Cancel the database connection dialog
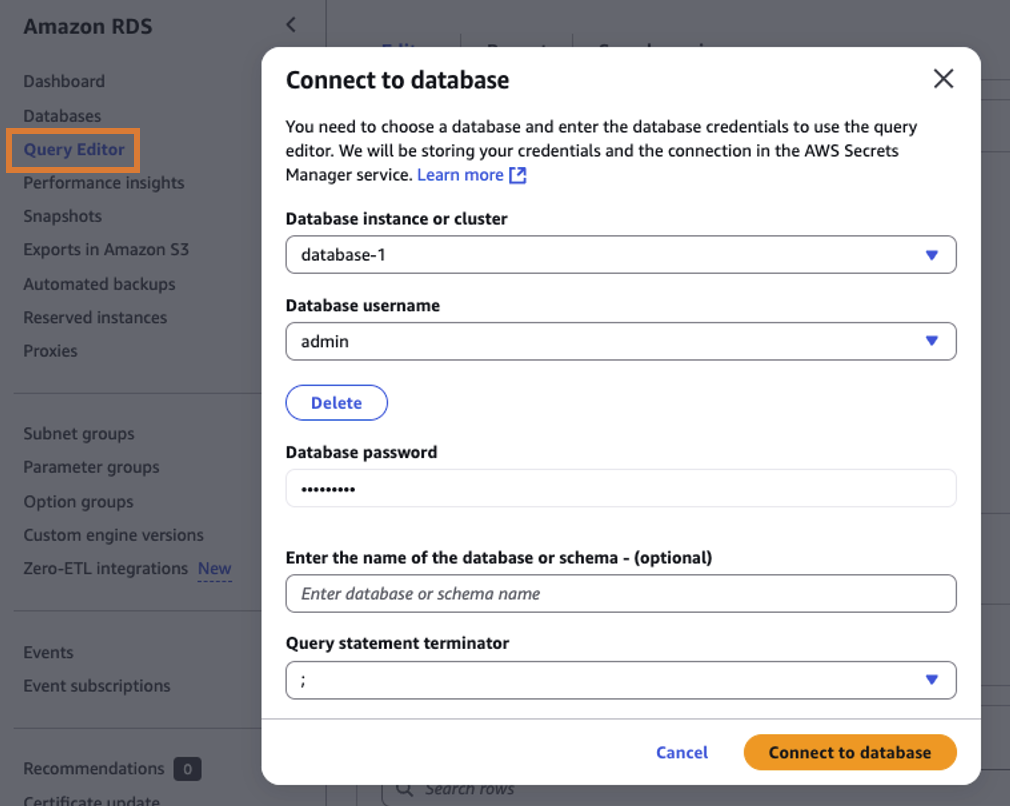 point(682,753)
